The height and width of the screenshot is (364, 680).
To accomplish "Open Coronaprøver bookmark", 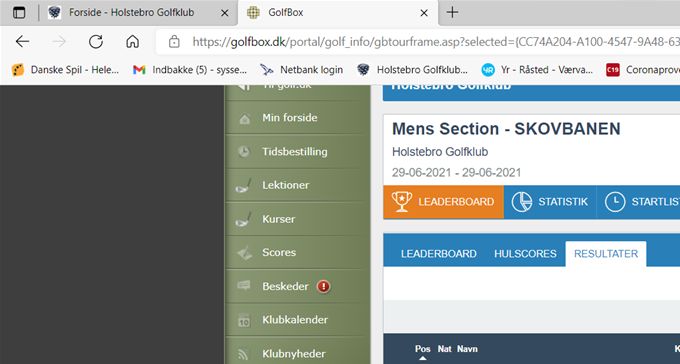I will tap(643, 69).
